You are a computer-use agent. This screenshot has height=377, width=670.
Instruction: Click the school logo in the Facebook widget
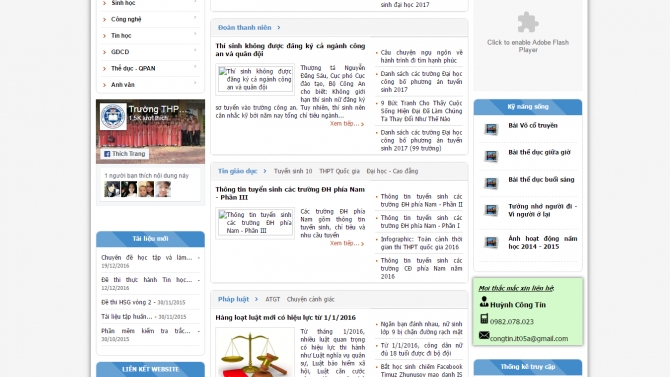[113, 116]
